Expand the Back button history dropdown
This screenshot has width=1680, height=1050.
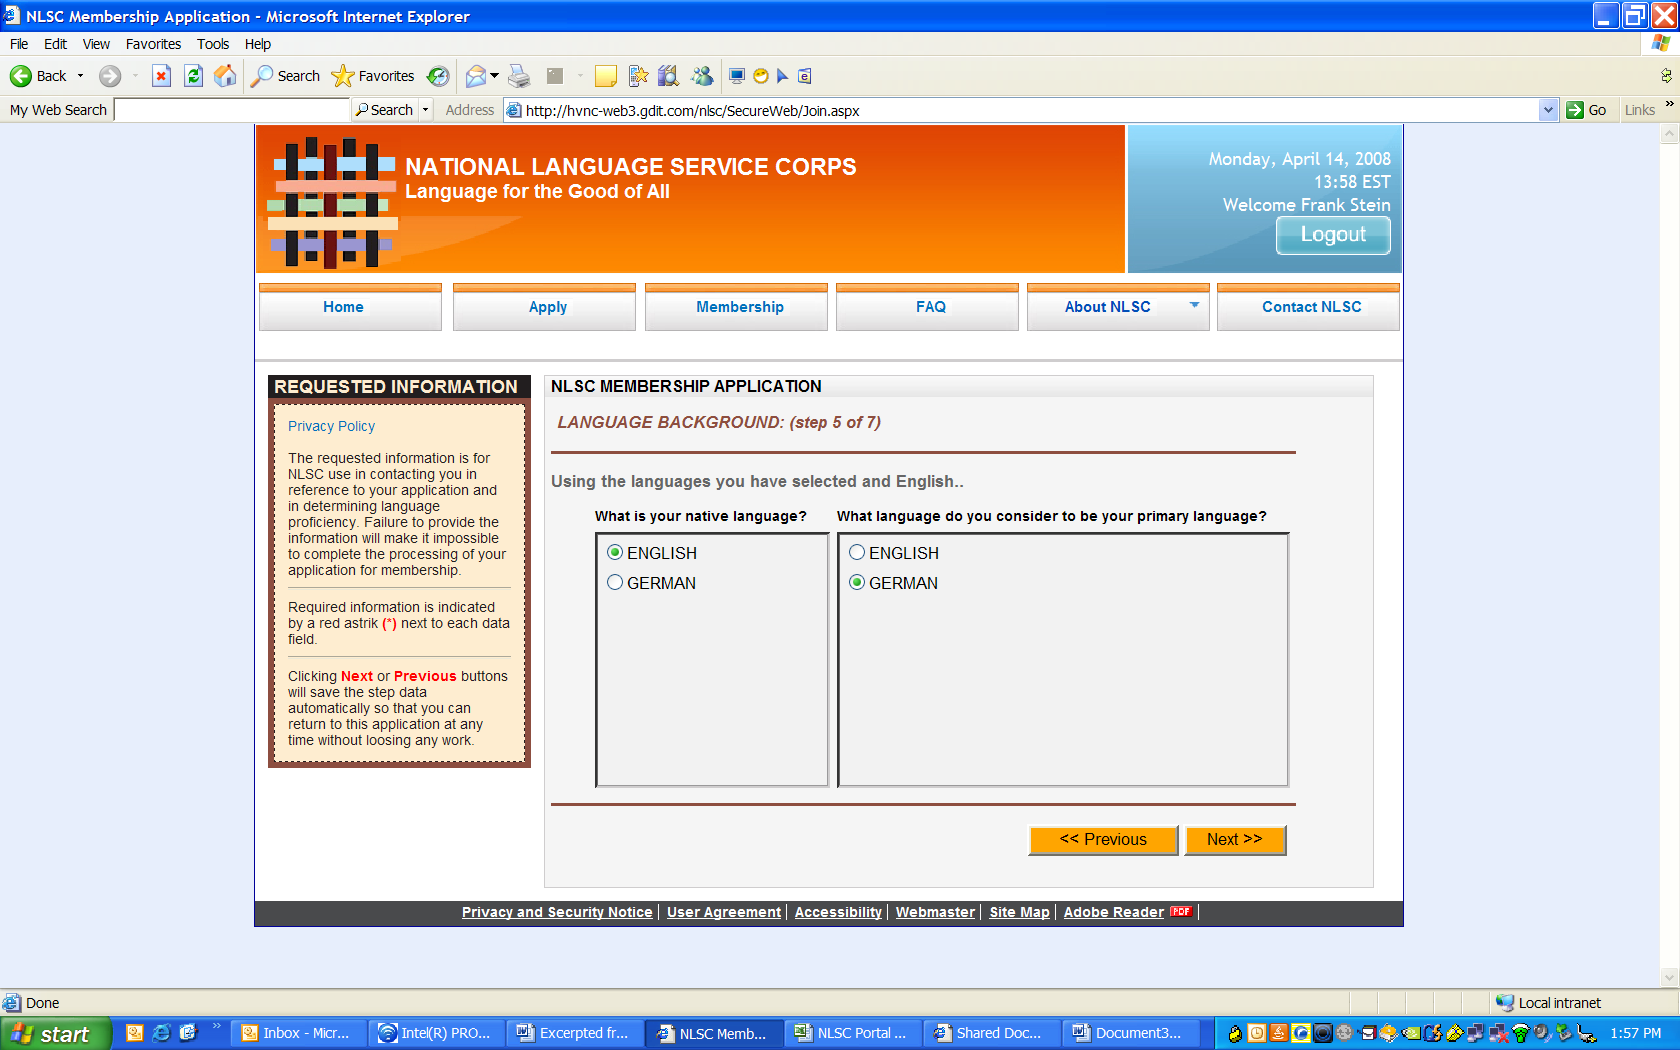(81, 76)
